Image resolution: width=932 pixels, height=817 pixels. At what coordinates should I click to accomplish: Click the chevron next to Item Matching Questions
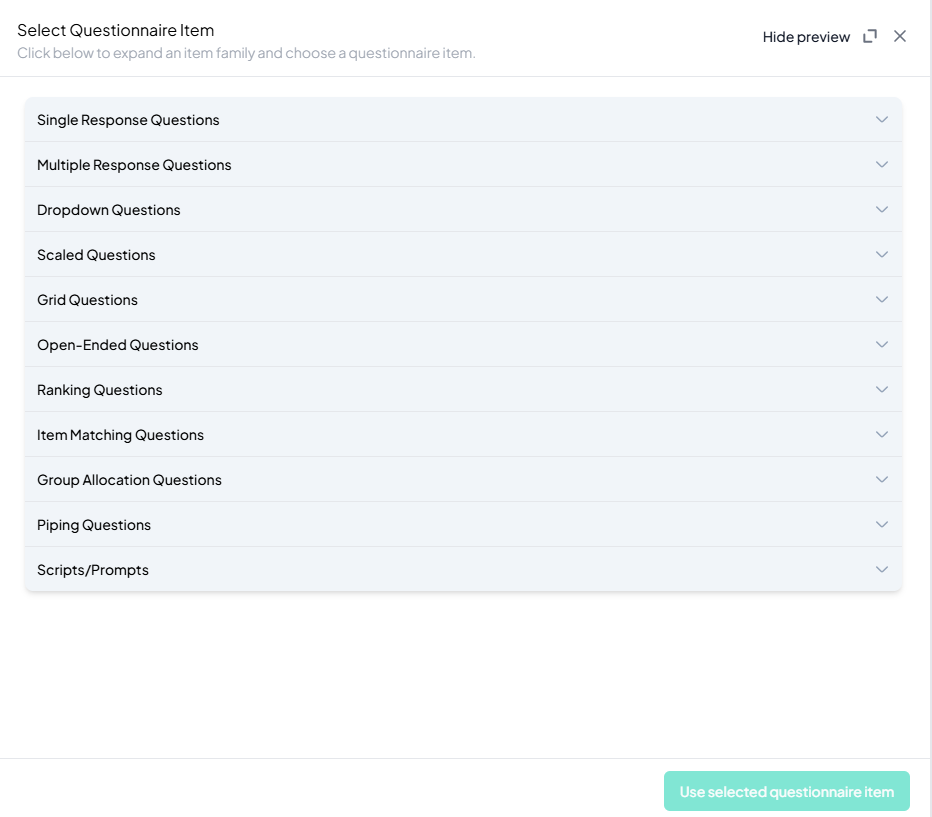(x=881, y=435)
